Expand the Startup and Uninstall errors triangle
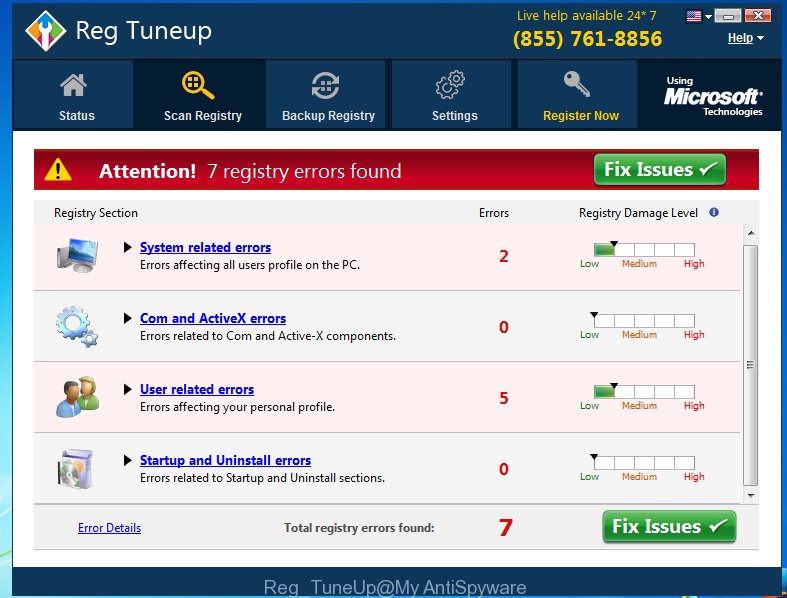This screenshot has width=787, height=598. [127, 460]
